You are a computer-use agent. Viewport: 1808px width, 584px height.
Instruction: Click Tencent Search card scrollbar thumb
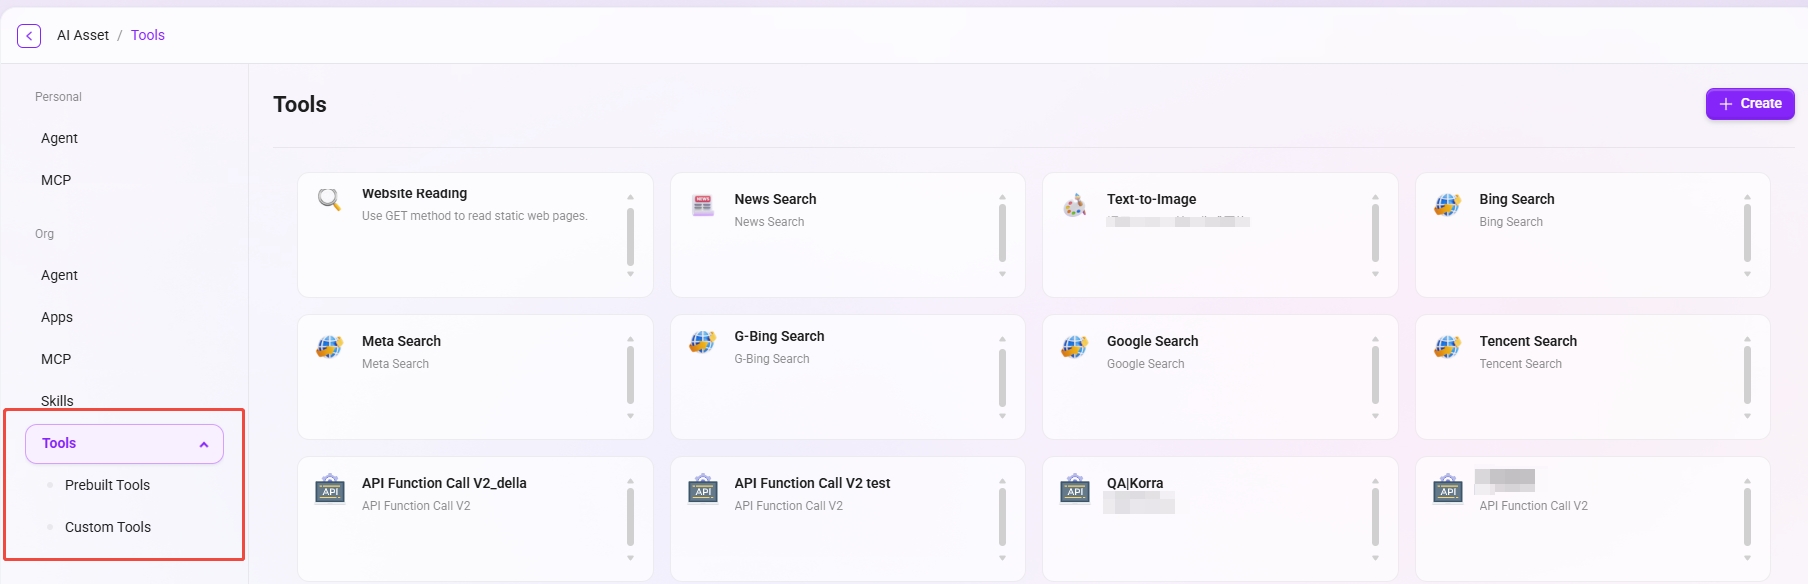tap(1747, 375)
